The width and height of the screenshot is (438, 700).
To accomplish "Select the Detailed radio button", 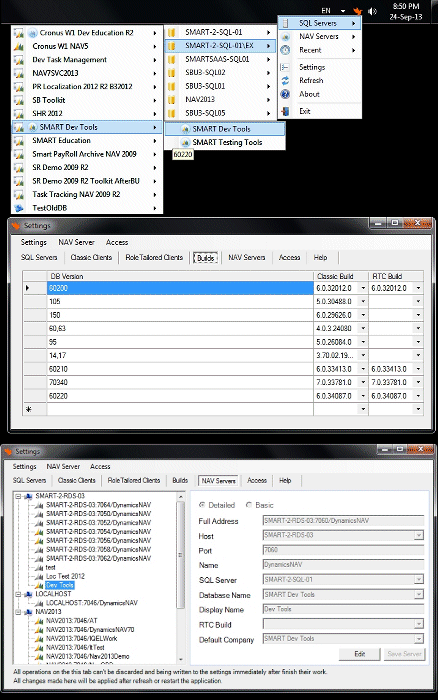I will pos(202,505).
